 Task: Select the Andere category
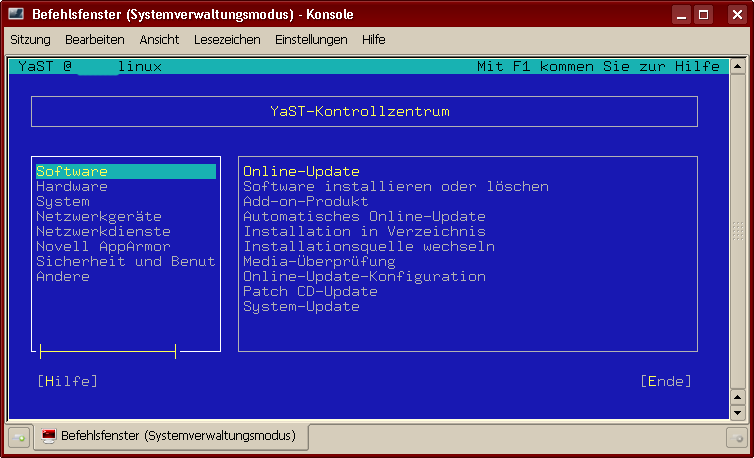click(x=63, y=277)
